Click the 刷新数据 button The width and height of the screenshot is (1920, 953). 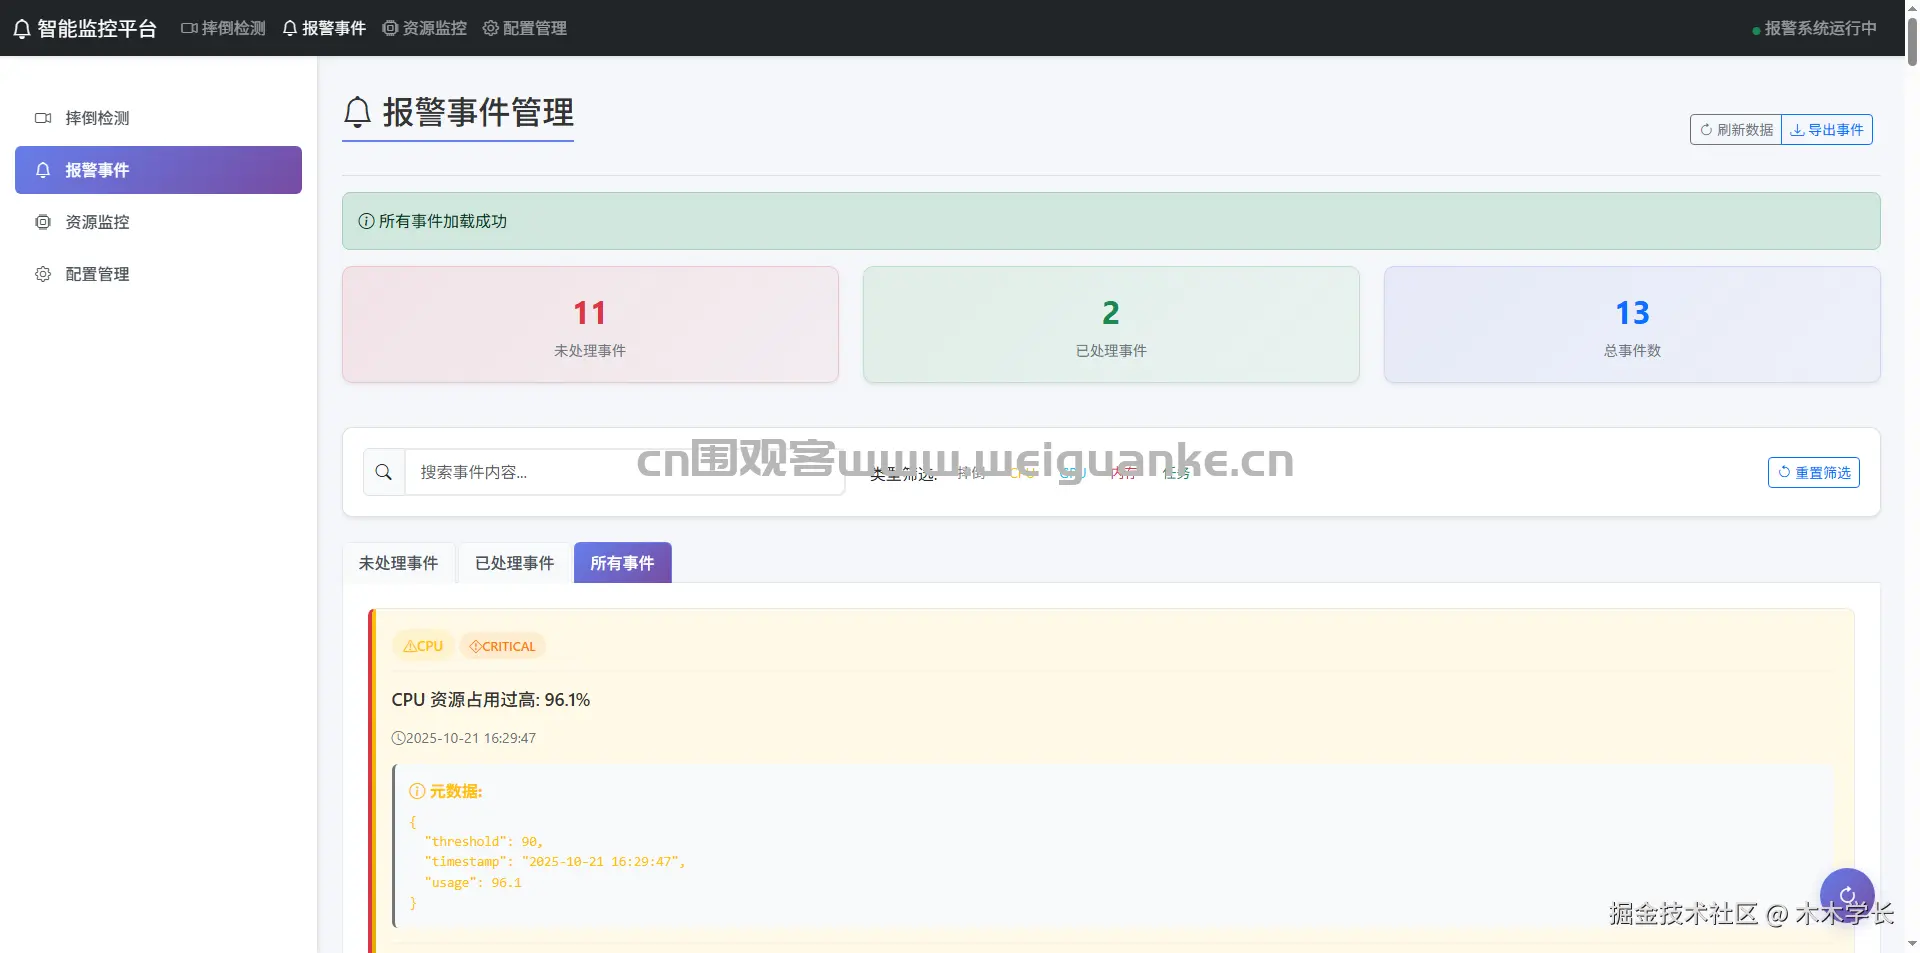[x=1736, y=130]
